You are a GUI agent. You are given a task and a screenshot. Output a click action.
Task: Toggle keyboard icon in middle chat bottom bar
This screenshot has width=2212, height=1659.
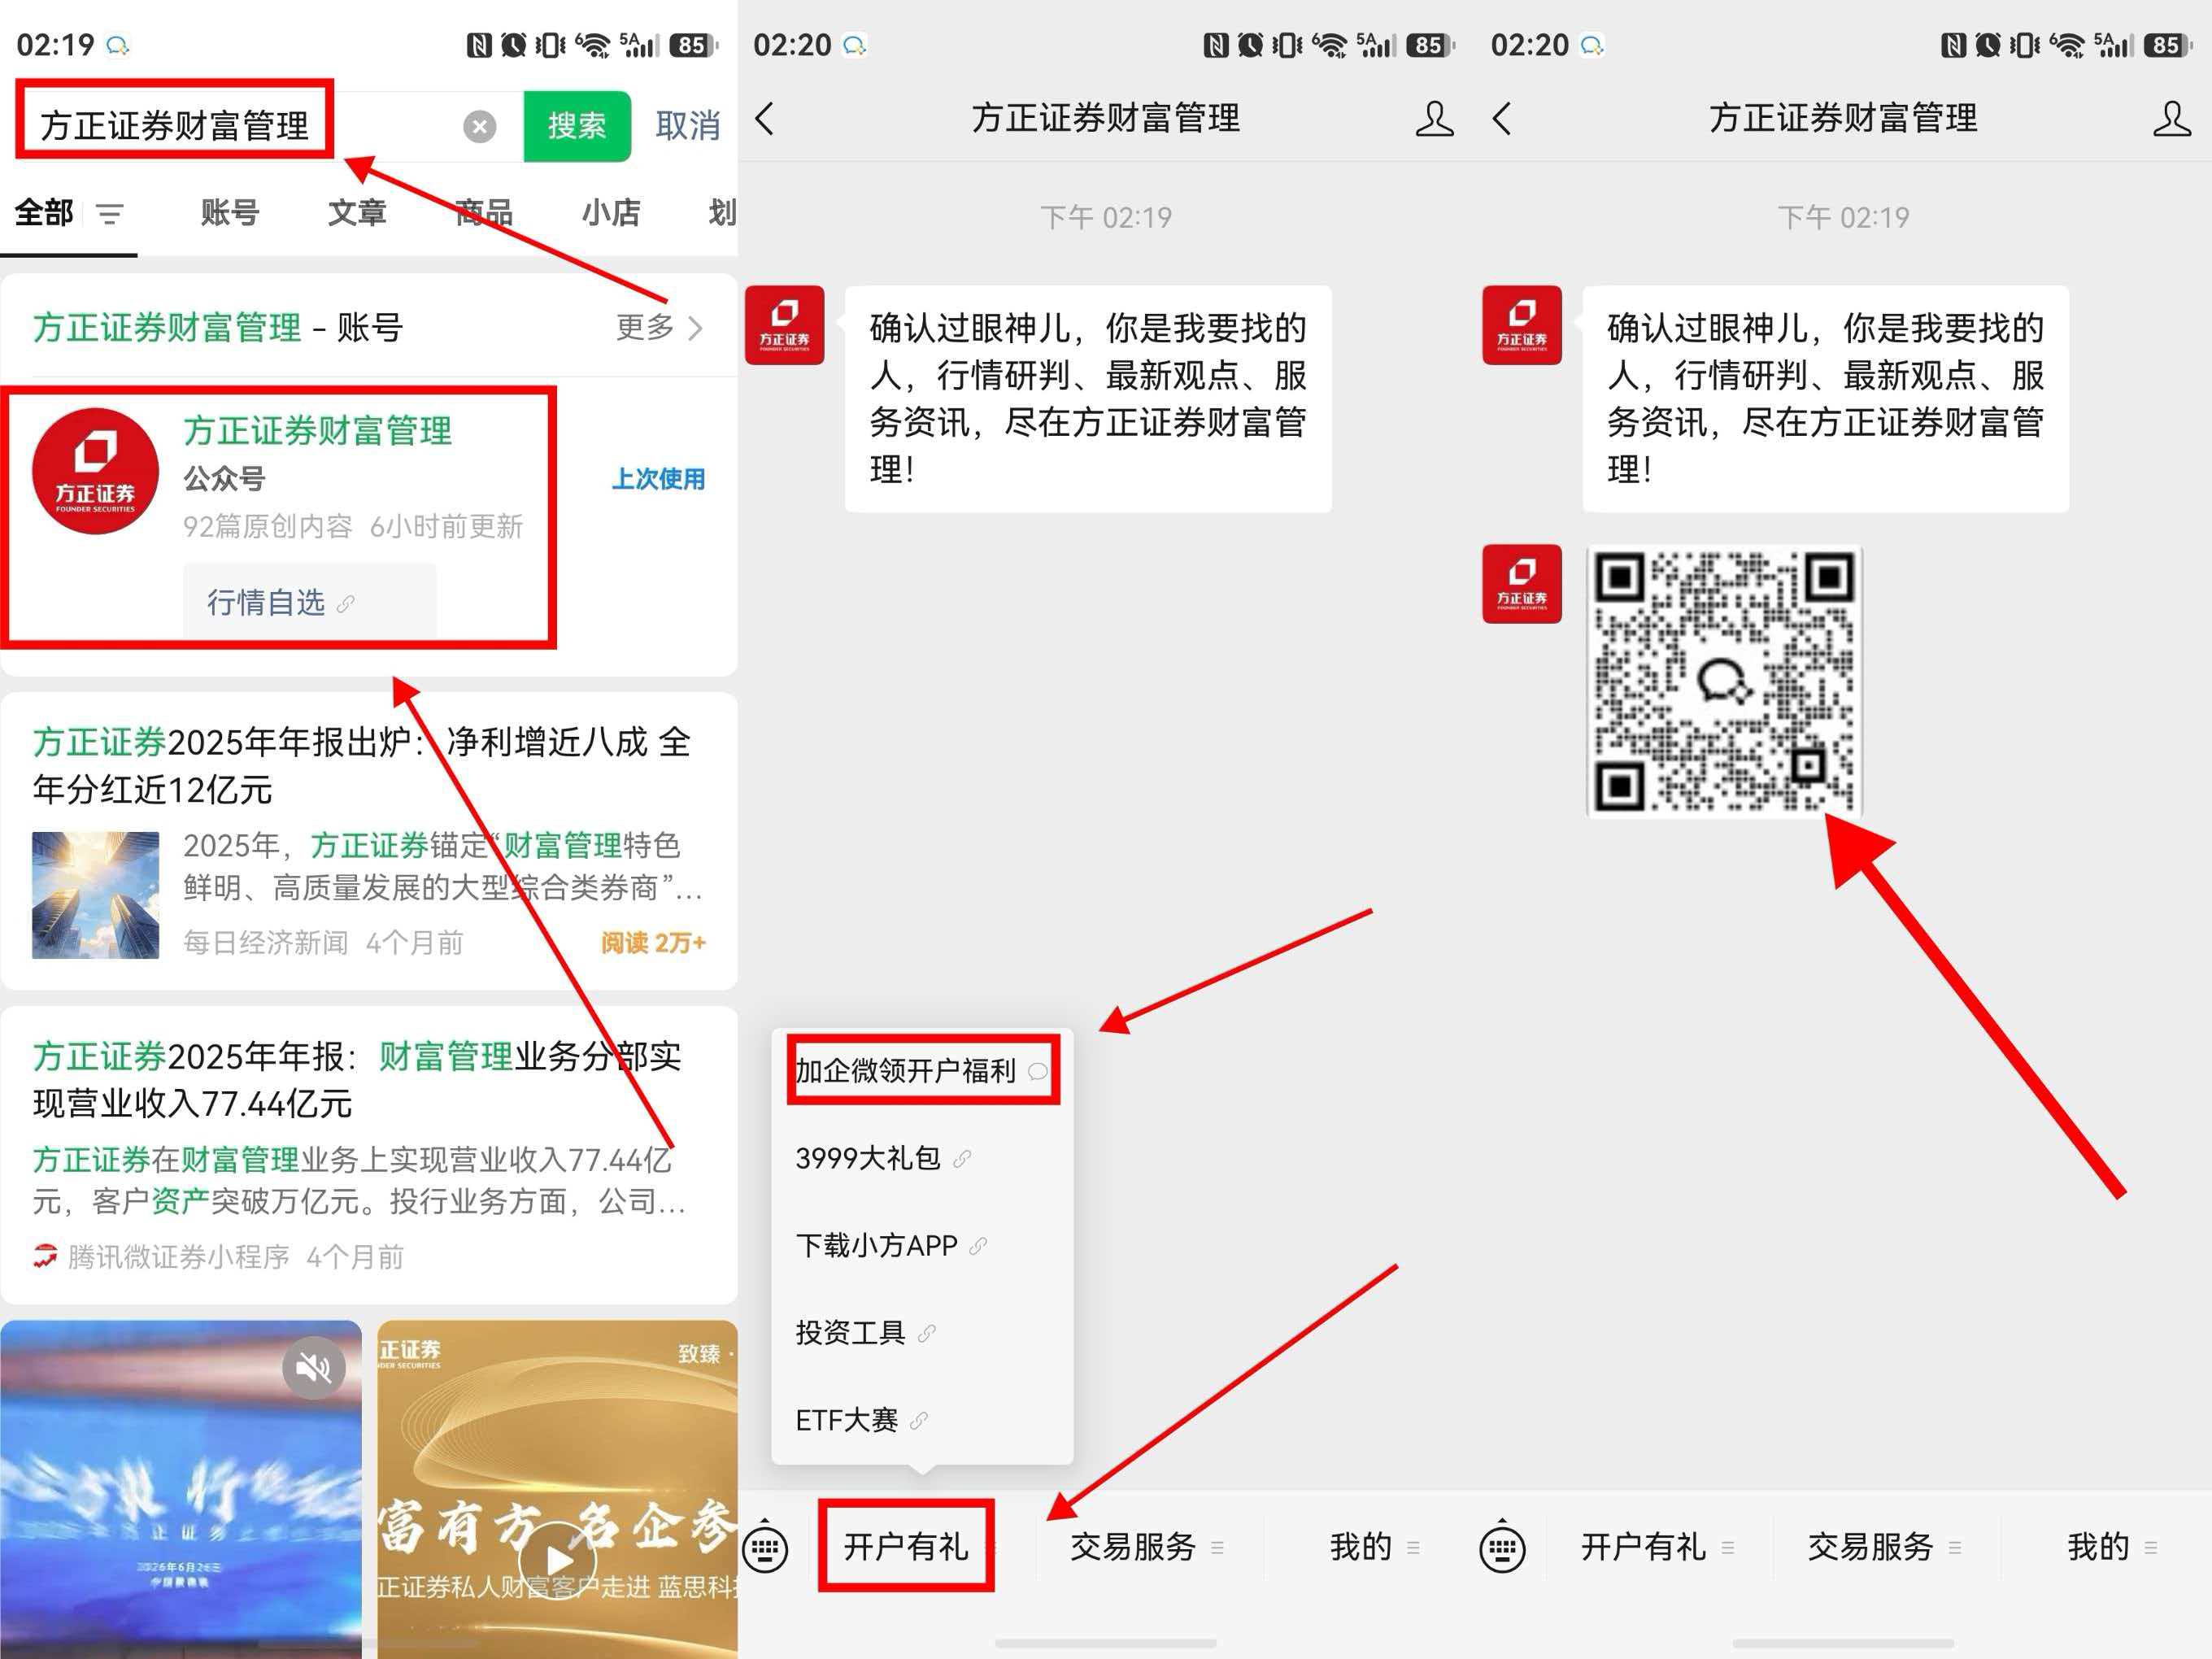765,1548
